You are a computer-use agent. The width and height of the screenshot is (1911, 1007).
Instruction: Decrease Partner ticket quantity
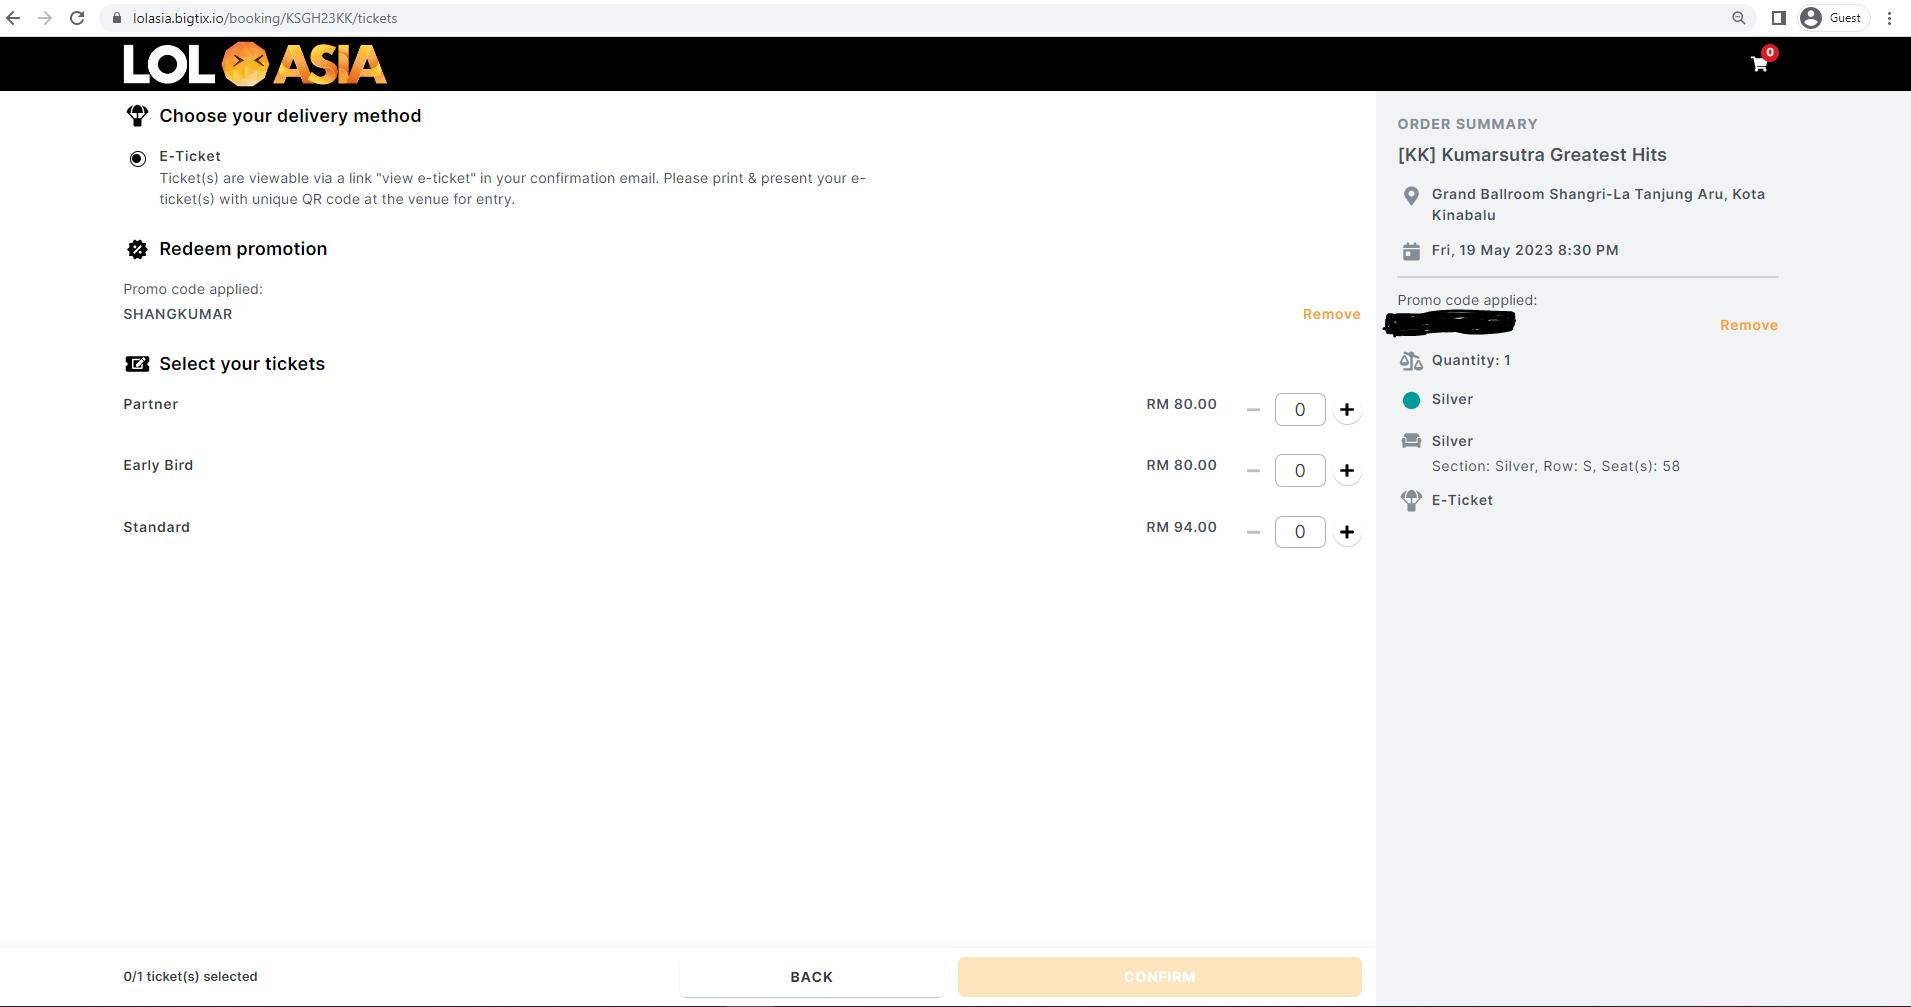[x=1253, y=410]
